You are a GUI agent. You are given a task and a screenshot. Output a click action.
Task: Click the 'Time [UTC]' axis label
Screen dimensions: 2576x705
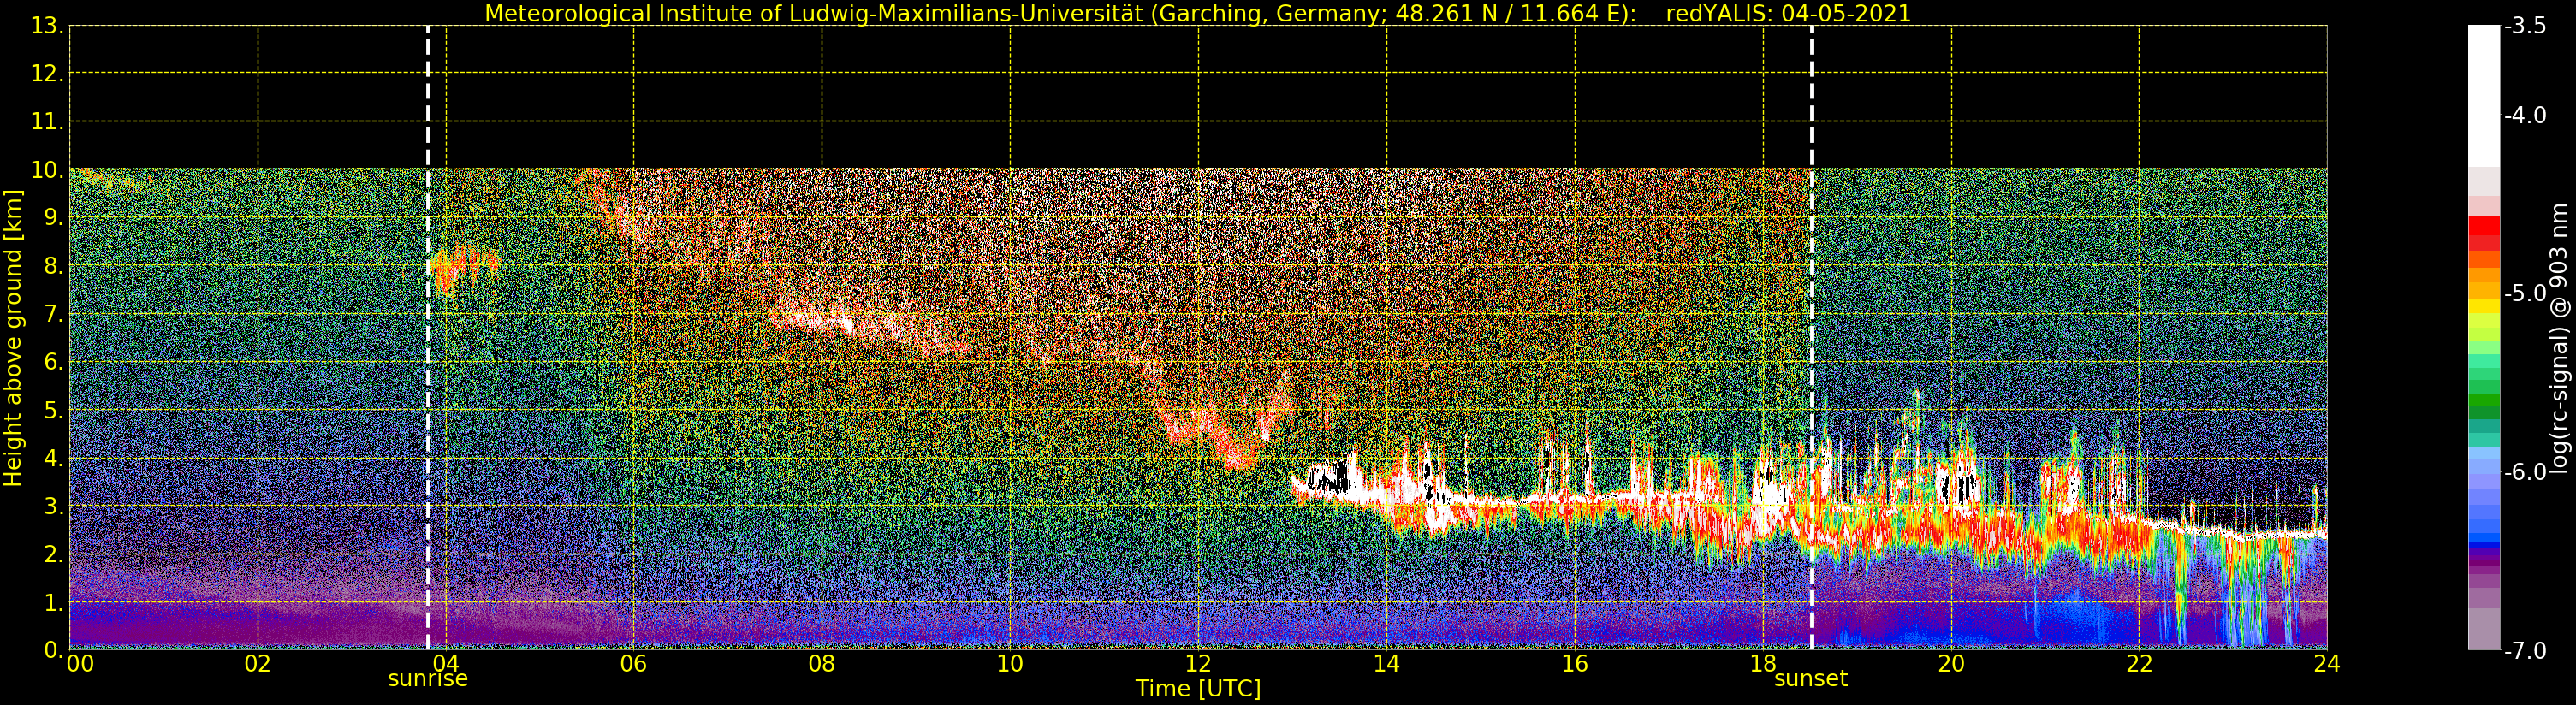1198,689
